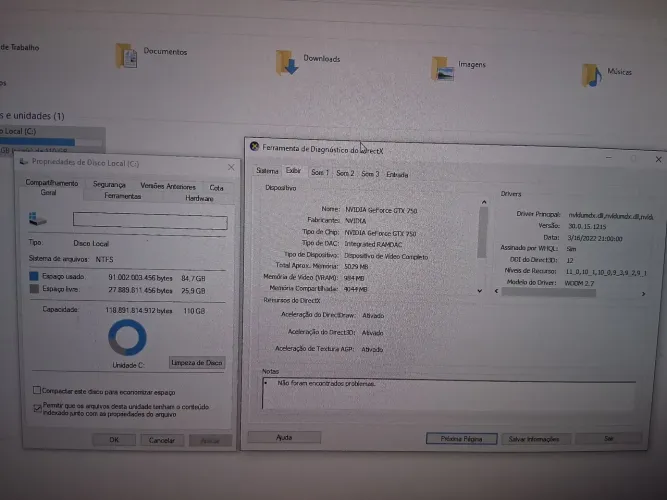The width and height of the screenshot is (667, 500).
Task: Click left arrow of Drivers horizontal scrollbar
Action: pyautogui.click(x=496, y=291)
